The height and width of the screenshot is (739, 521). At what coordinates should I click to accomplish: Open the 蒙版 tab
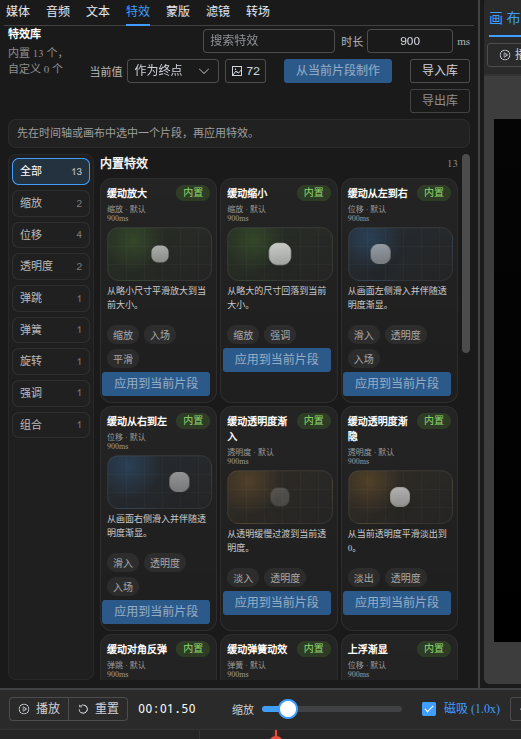[x=177, y=11]
